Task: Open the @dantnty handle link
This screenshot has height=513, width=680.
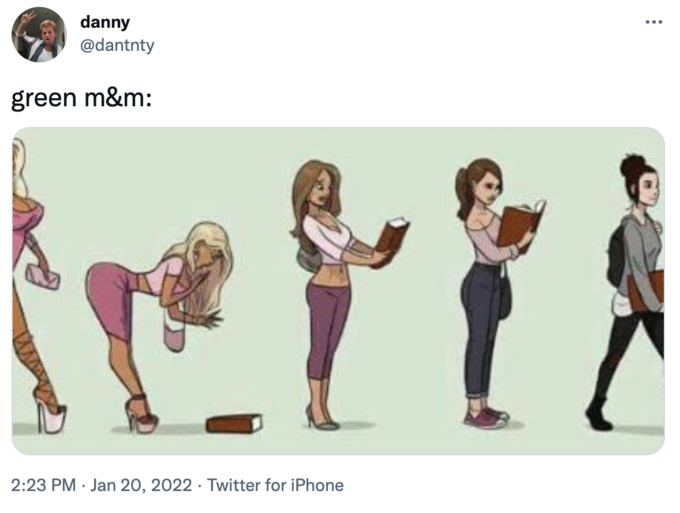Action: 117,45
